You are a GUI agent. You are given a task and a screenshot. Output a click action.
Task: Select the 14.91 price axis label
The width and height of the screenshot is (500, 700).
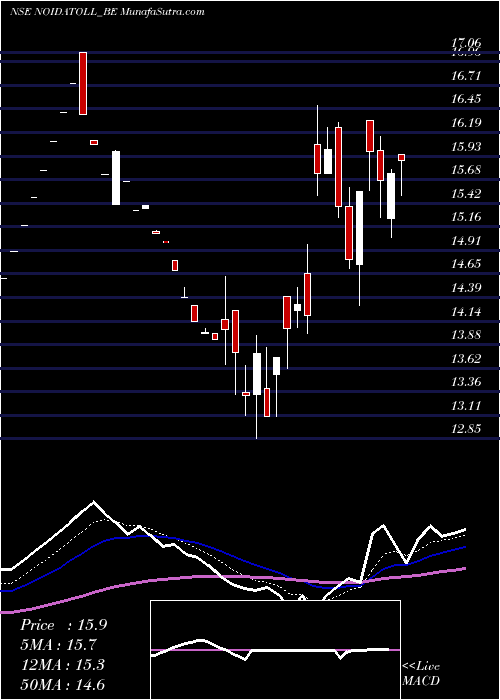[466, 241]
